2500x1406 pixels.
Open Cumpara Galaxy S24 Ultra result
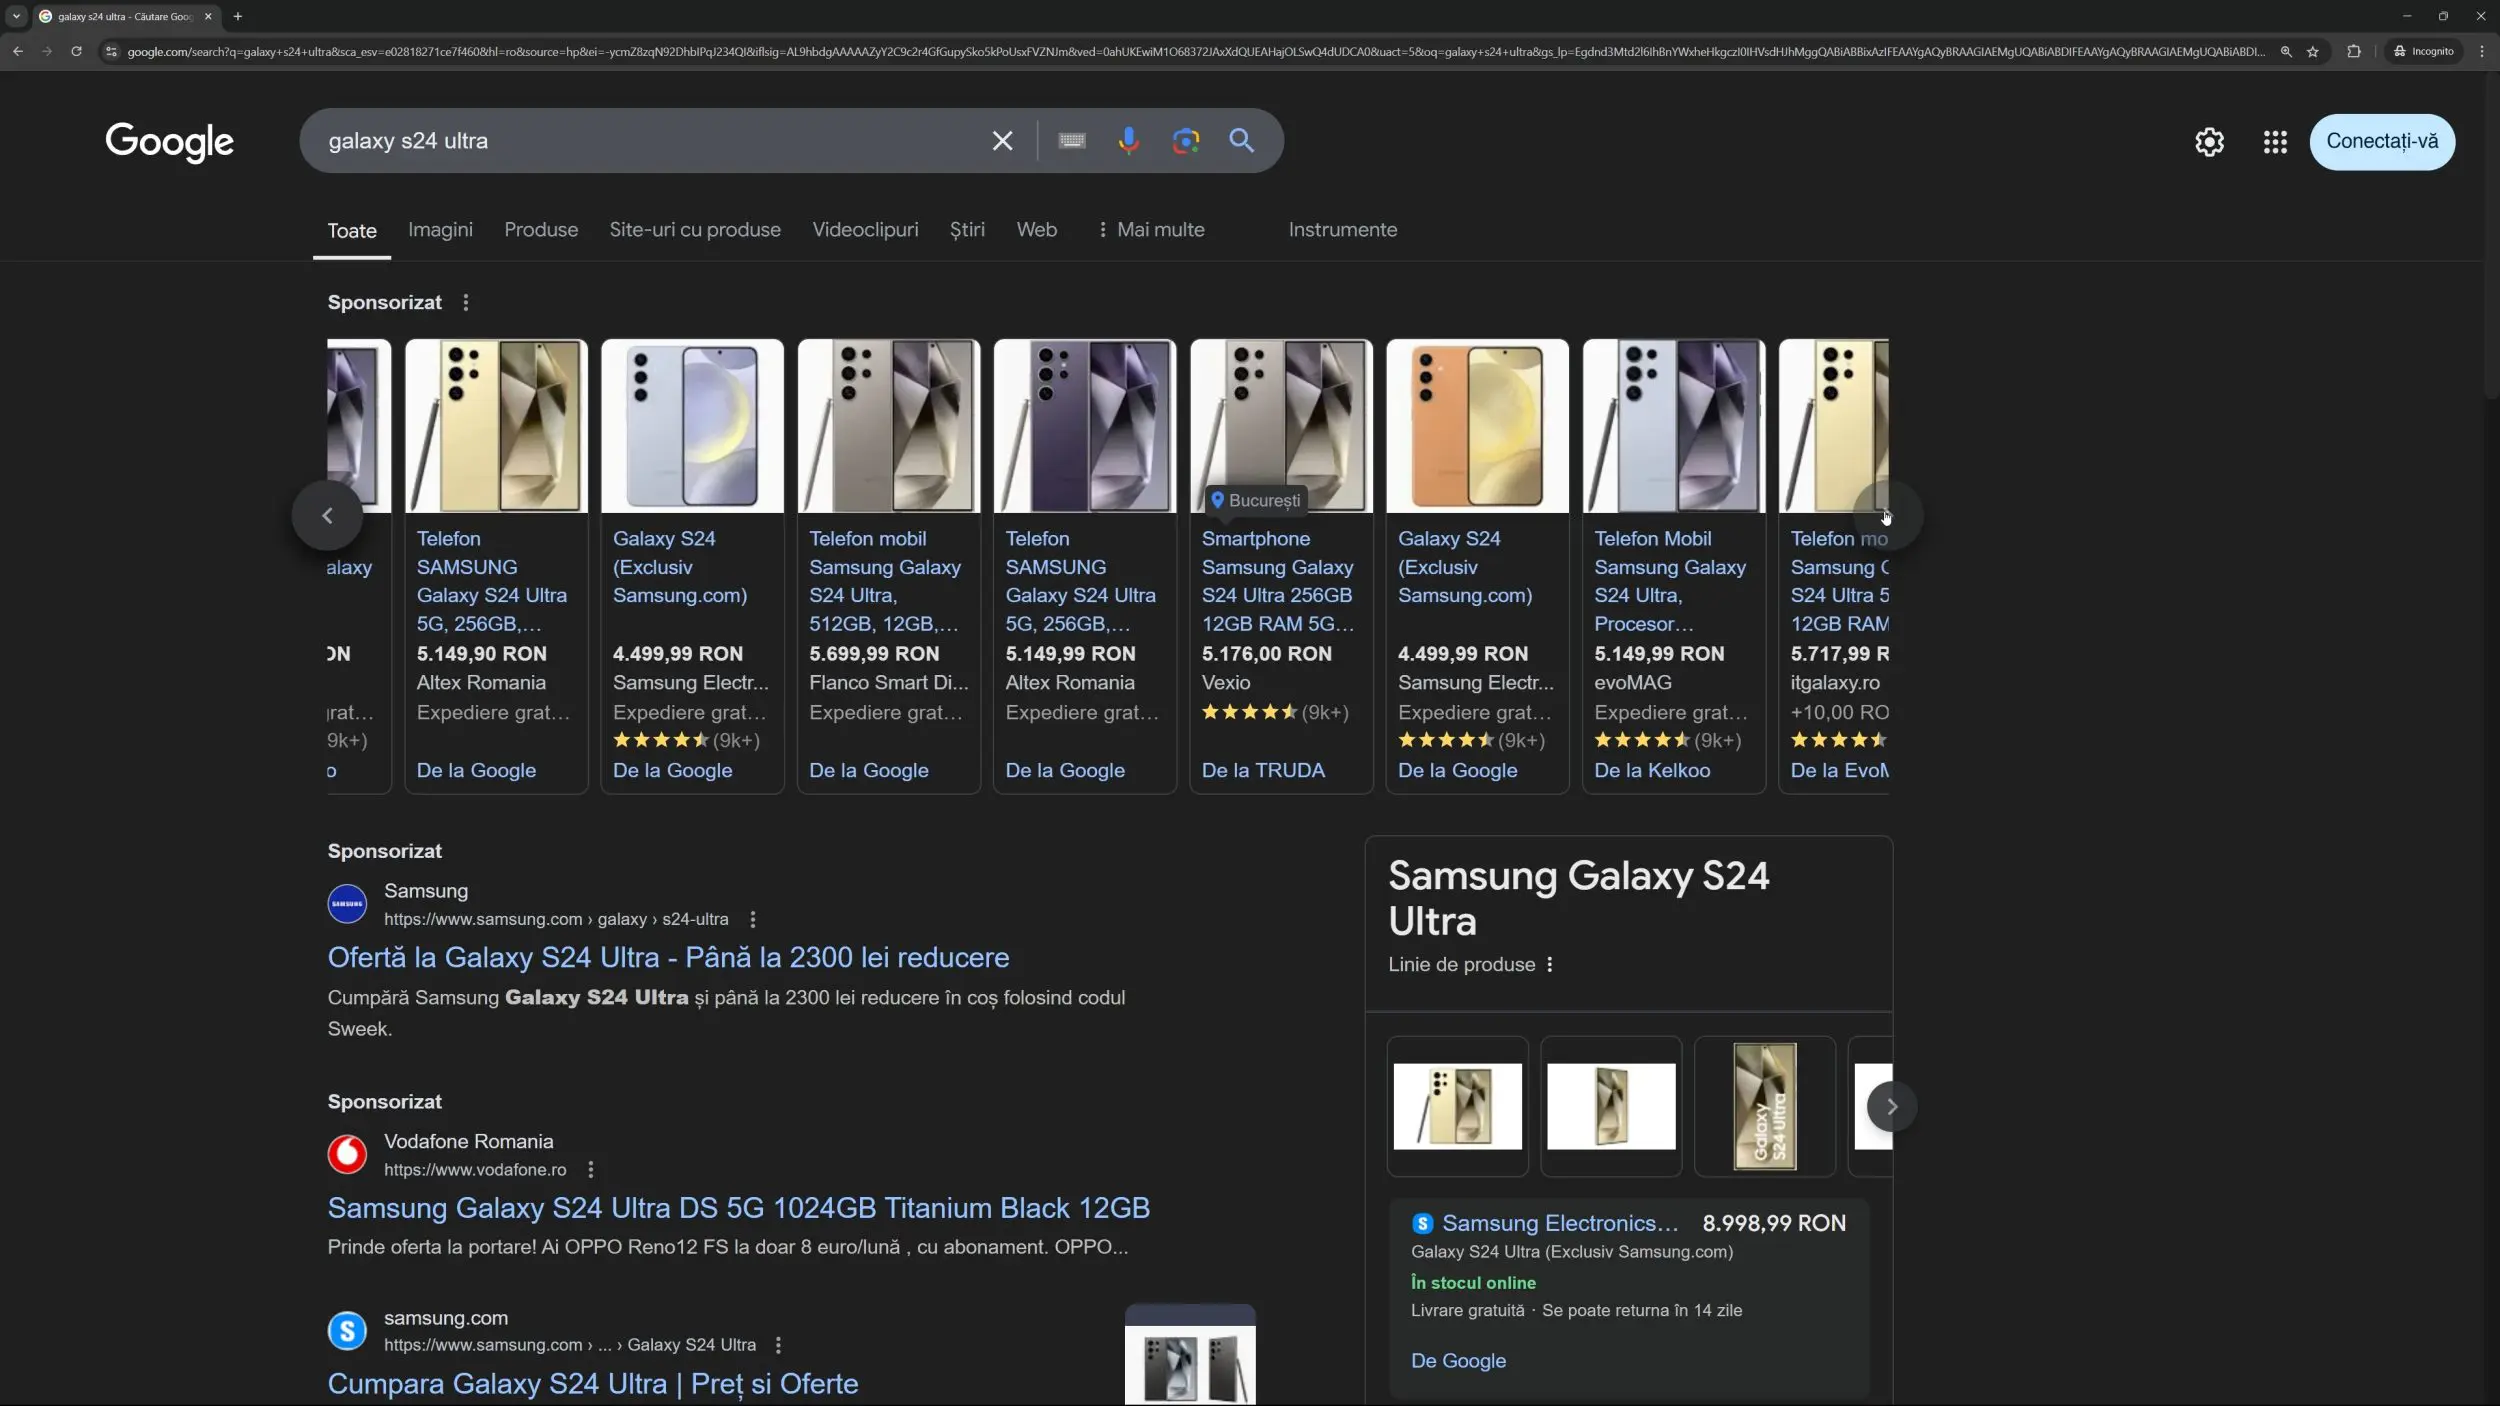click(x=593, y=1383)
